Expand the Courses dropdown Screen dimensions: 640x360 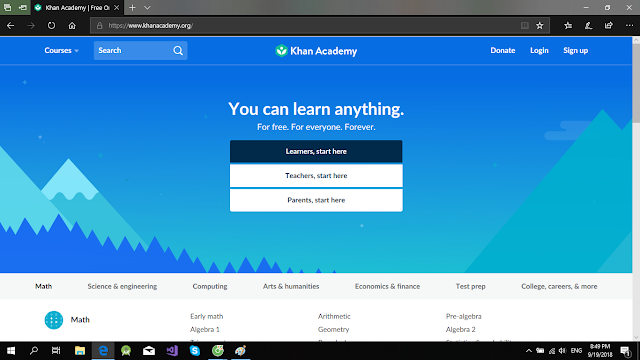61,51
